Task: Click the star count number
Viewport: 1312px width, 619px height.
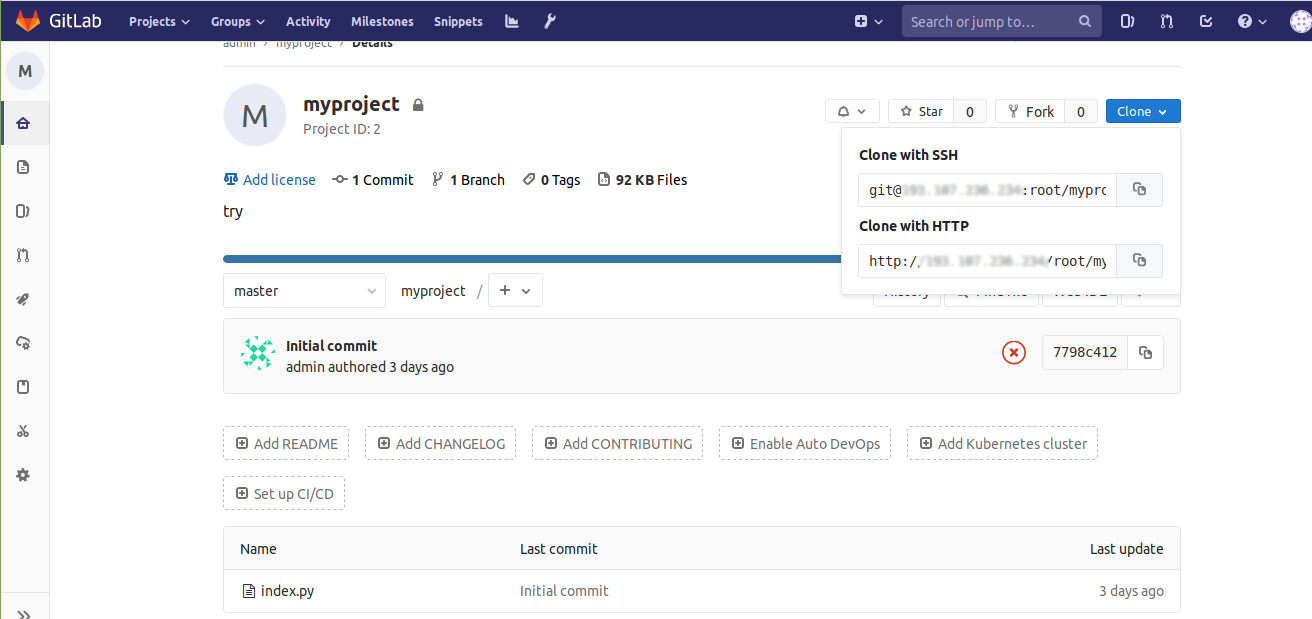Action: [x=970, y=111]
